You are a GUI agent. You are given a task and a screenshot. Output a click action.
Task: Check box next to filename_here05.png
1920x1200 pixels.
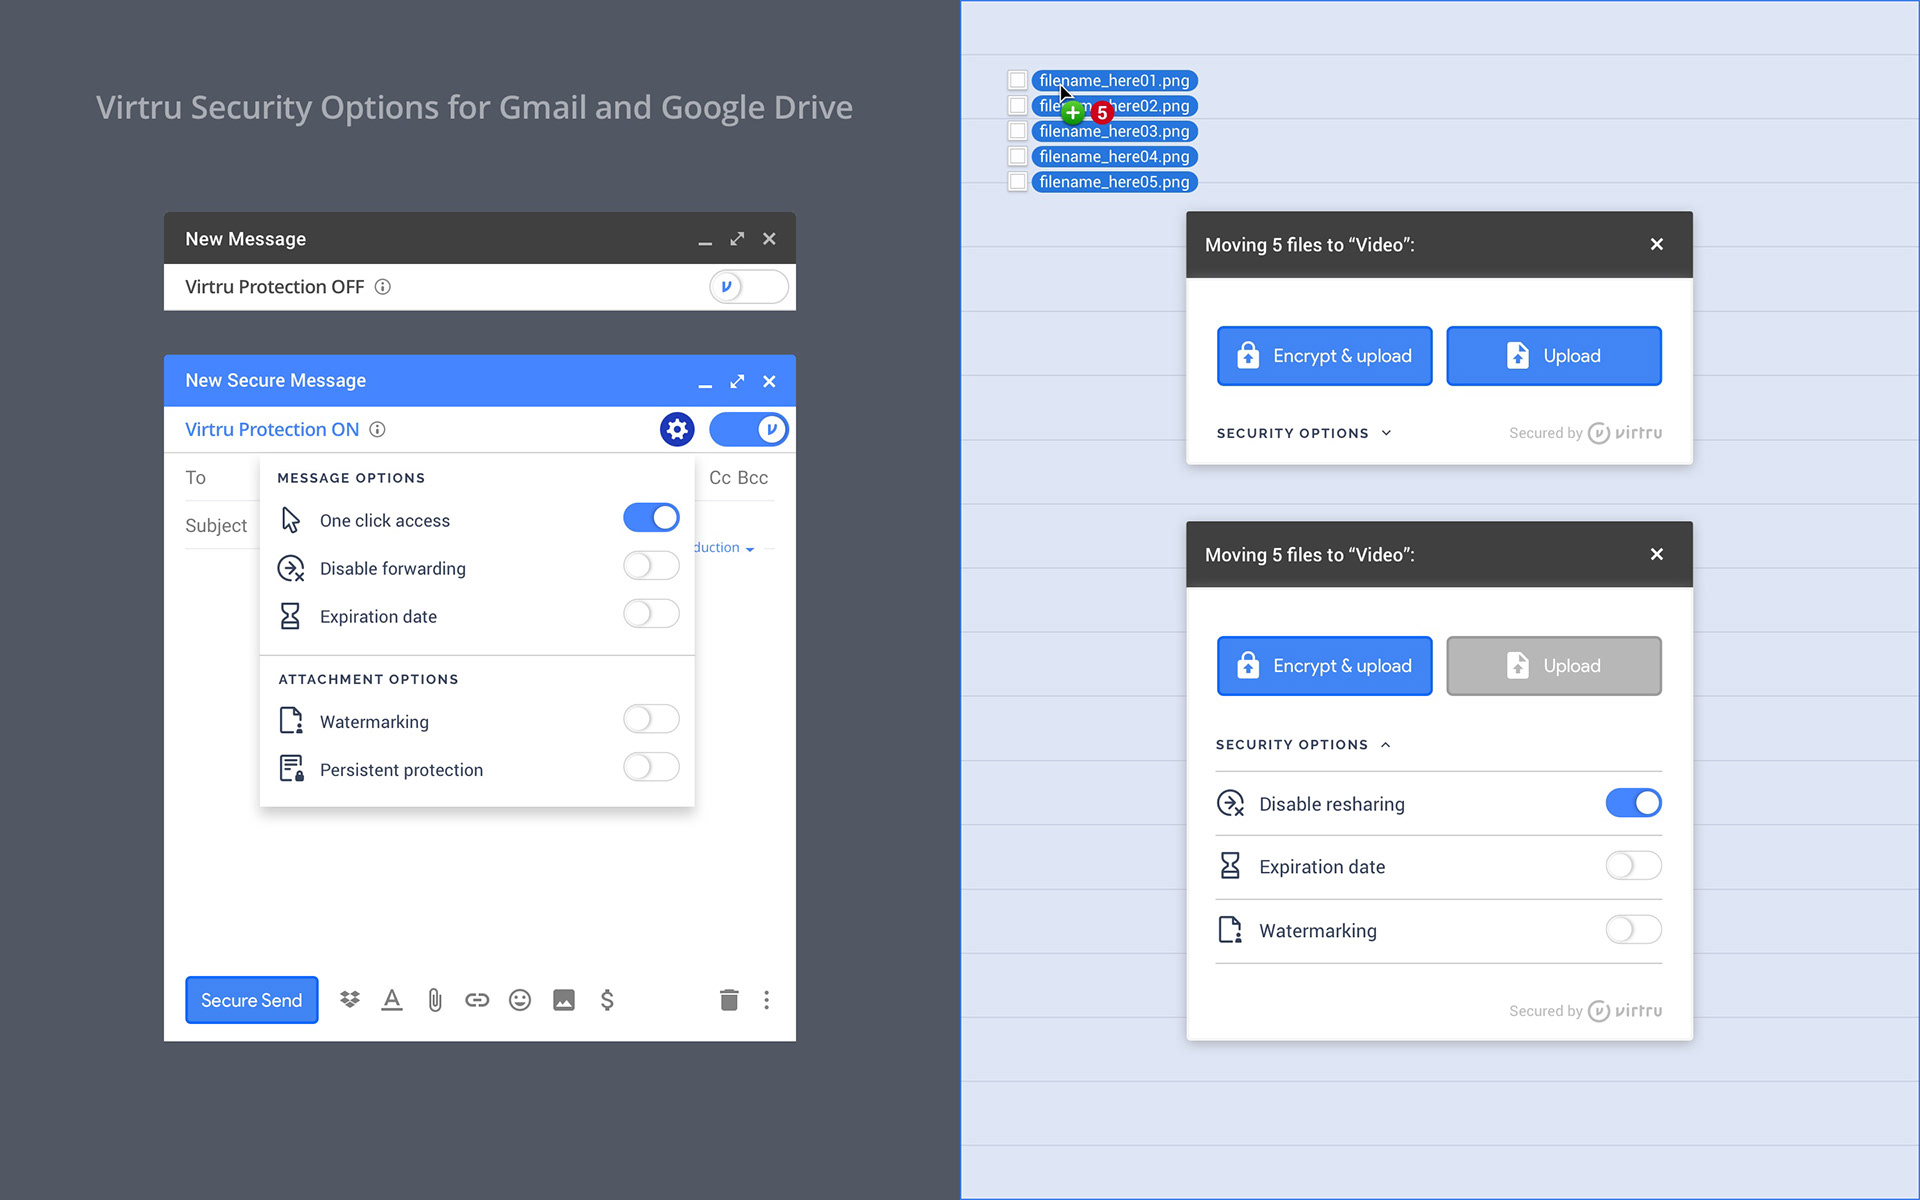tap(1017, 182)
